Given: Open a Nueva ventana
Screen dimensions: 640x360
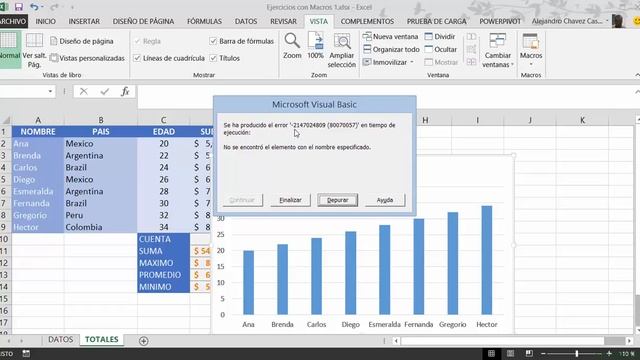Looking at the screenshot, I should point(391,37).
